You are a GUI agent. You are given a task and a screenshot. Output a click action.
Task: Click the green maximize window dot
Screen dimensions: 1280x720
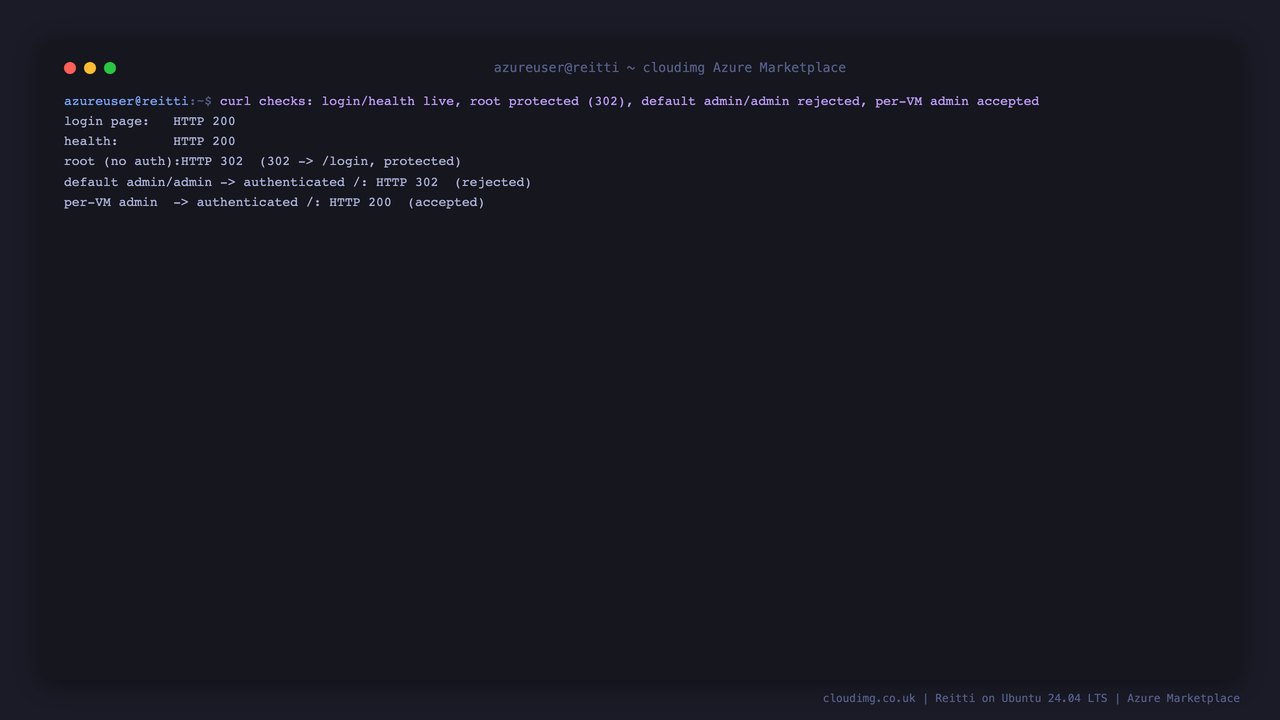click(x=110, y=68)
